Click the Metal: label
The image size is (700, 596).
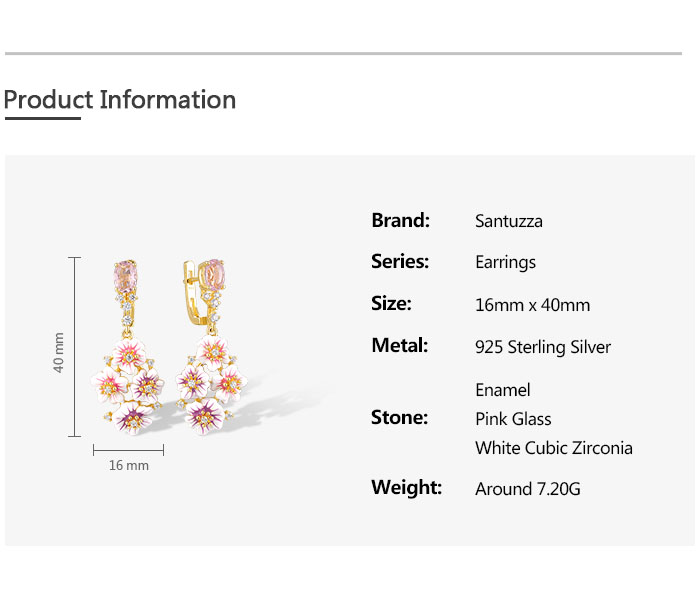pyautogui.click(x=400, y=346)
